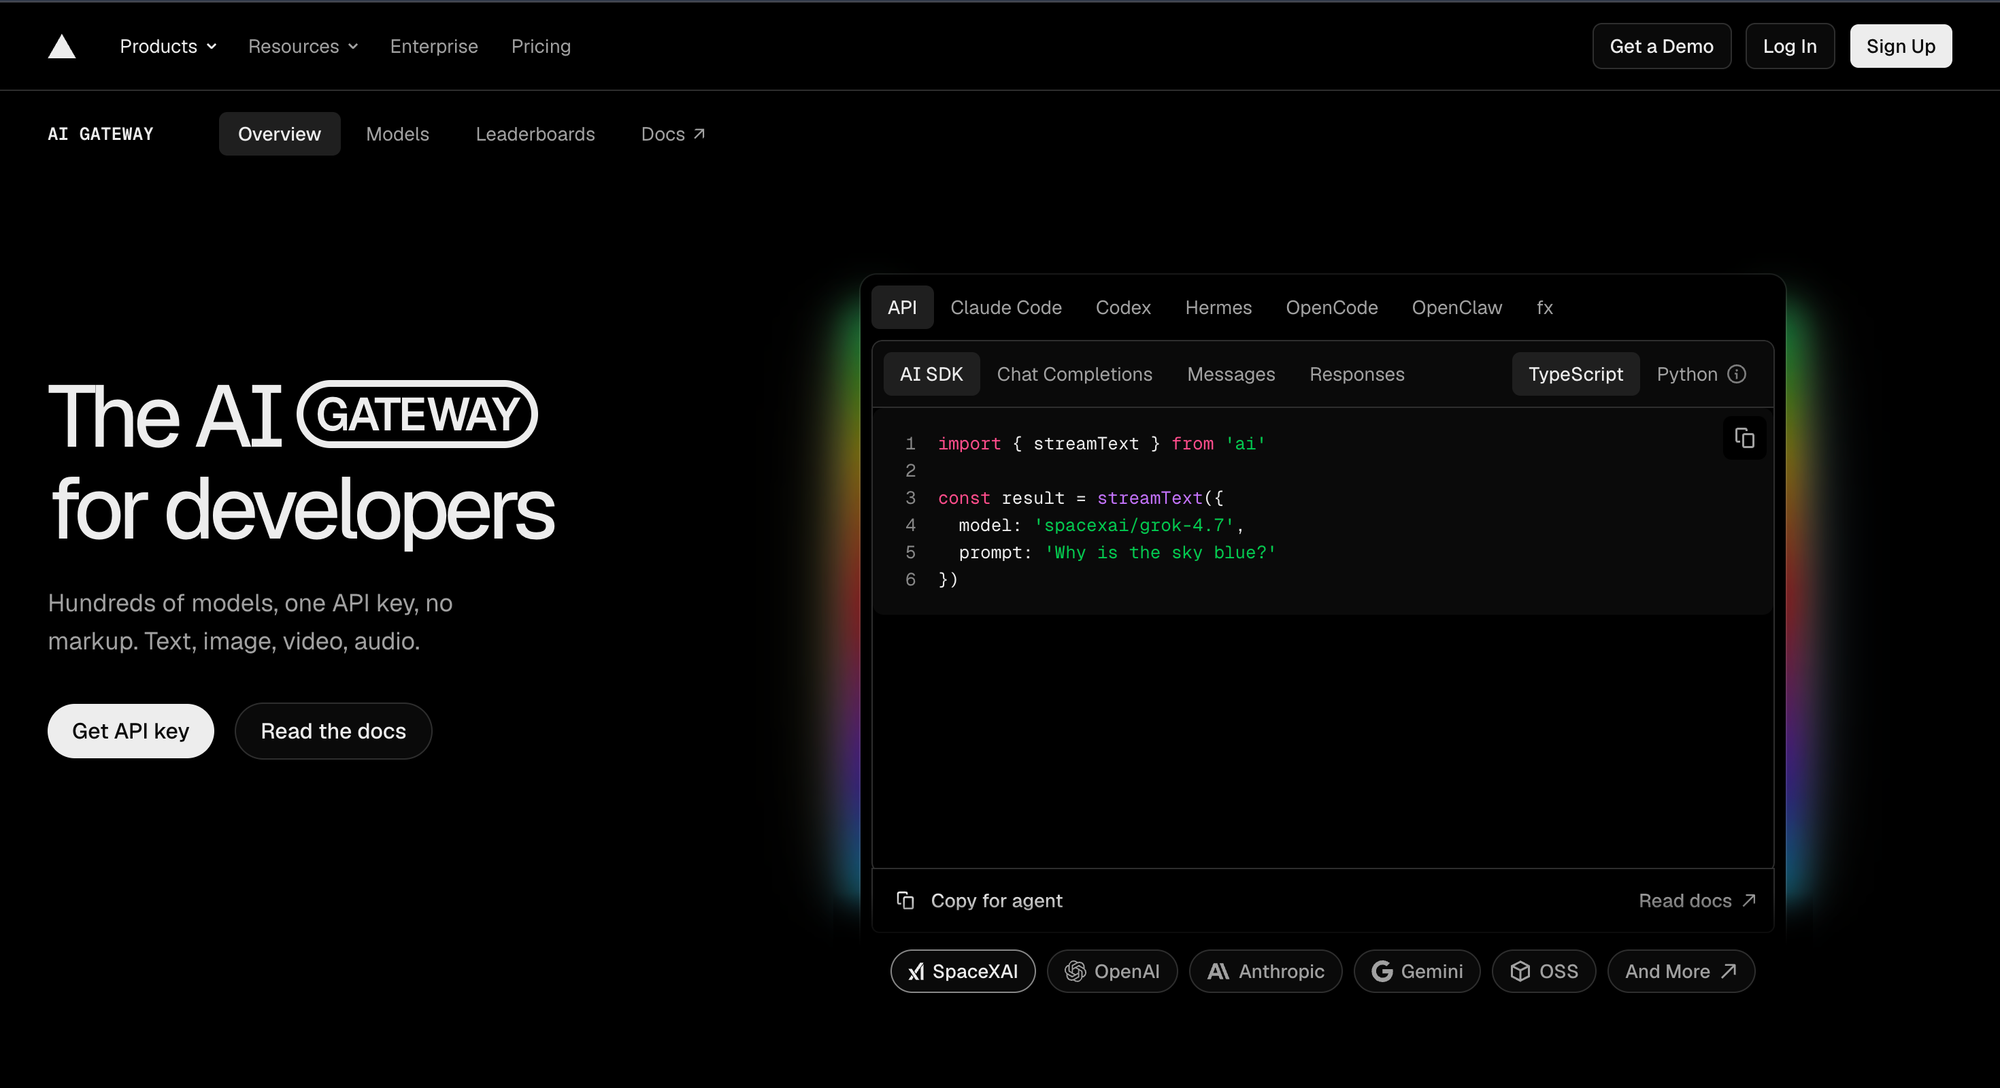Viewport: 2000px width, 1088px height.
Task: Switch language to TypeScript
Action: (x=1575, y=374)
